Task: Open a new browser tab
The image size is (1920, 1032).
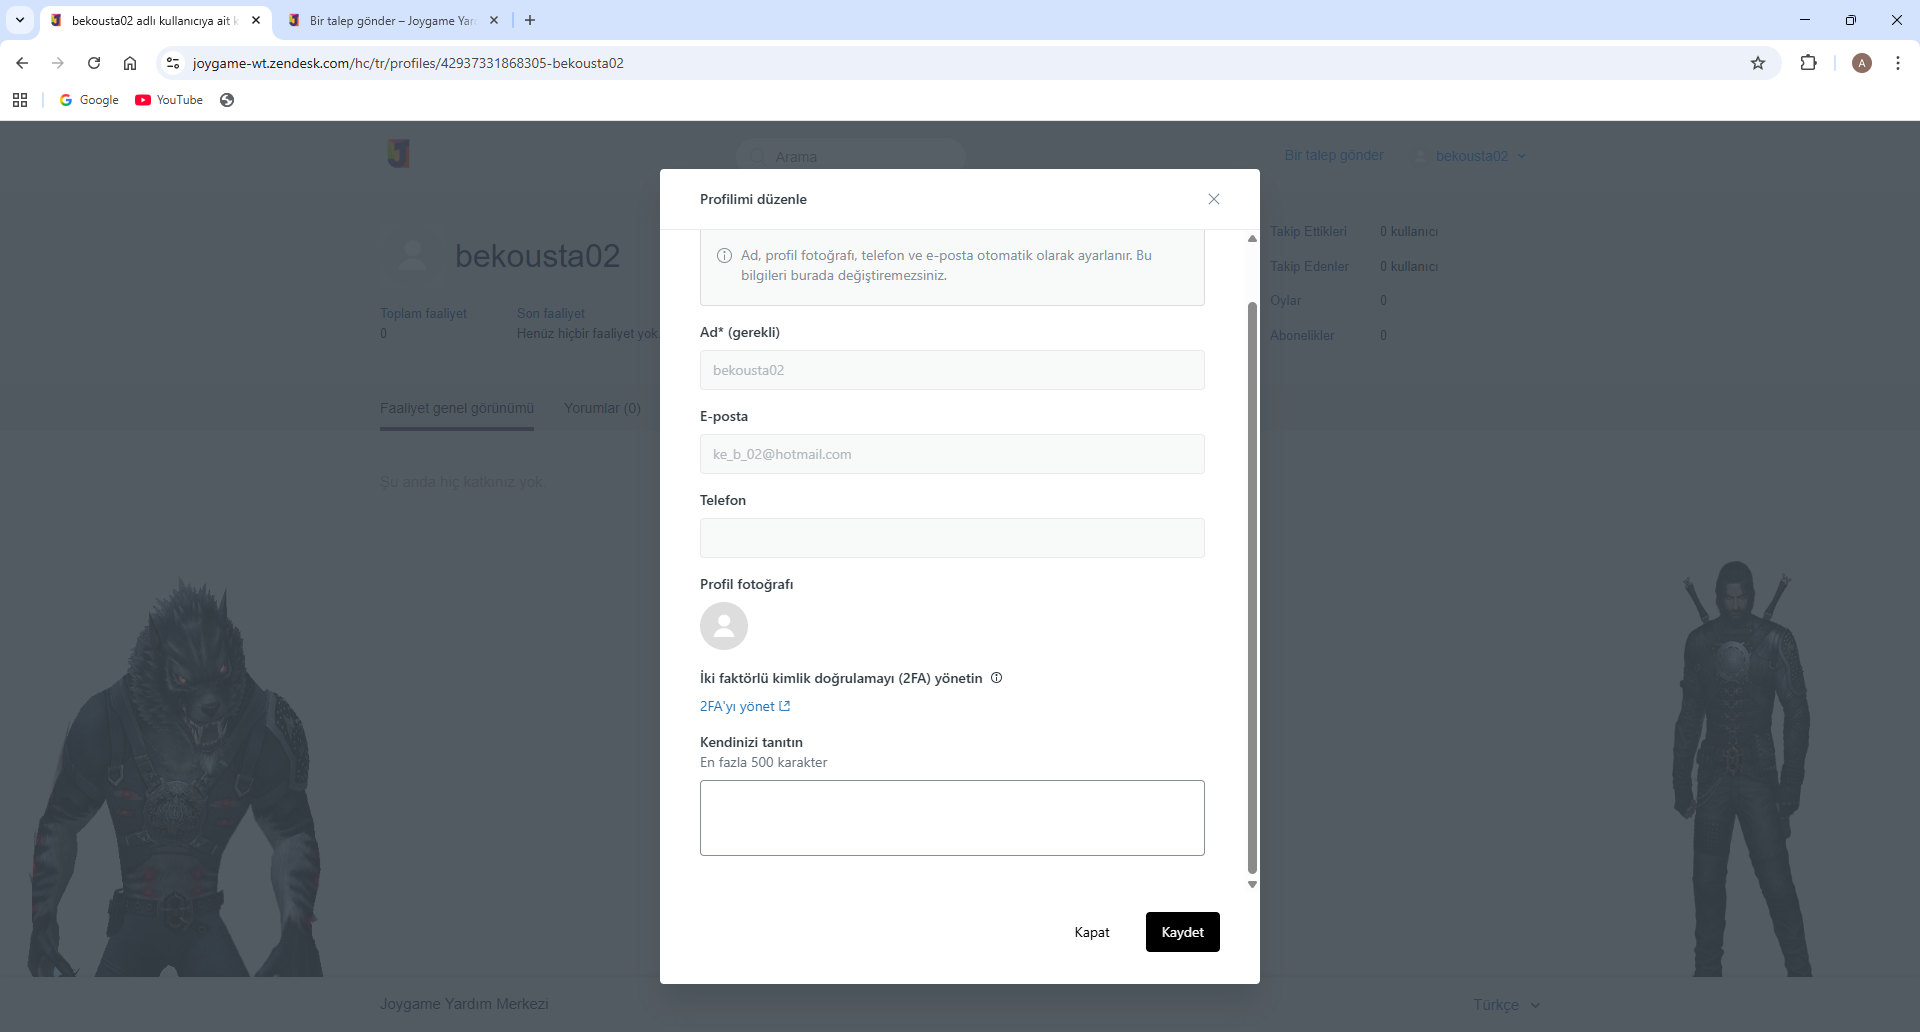Action: tap(530, 20)
